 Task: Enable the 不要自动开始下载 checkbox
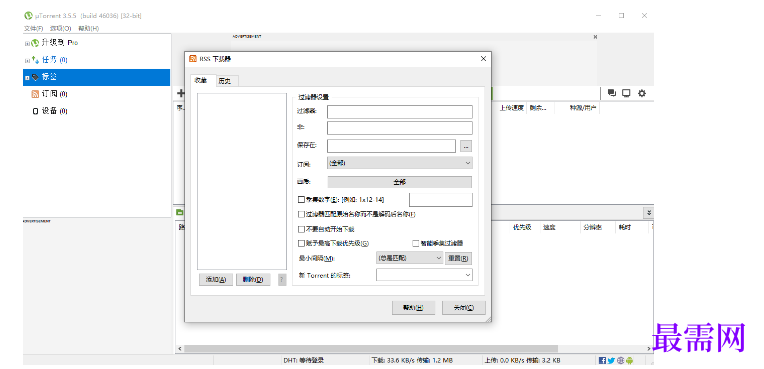pyautogui.click(x=301, y=229)
